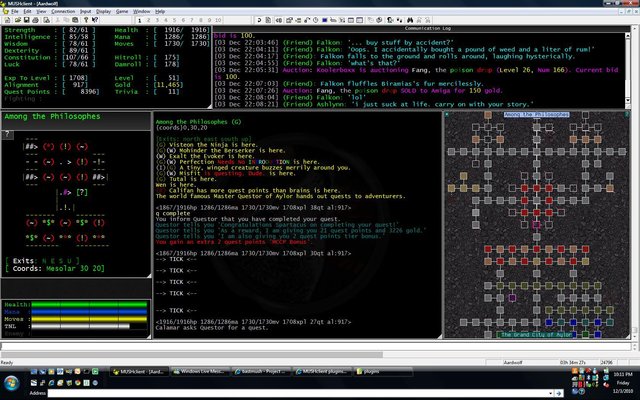
Task: Click the question mark Help toolbar icon
Action: coord(86,20)
